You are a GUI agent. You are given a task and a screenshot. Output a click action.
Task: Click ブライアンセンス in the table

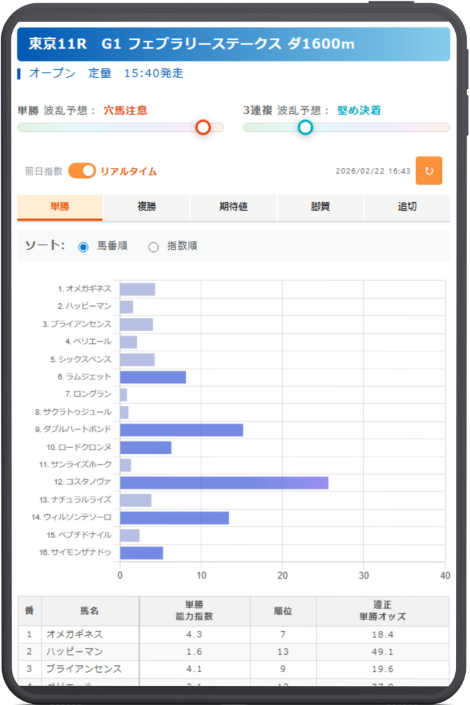click(x=84, y=669)
